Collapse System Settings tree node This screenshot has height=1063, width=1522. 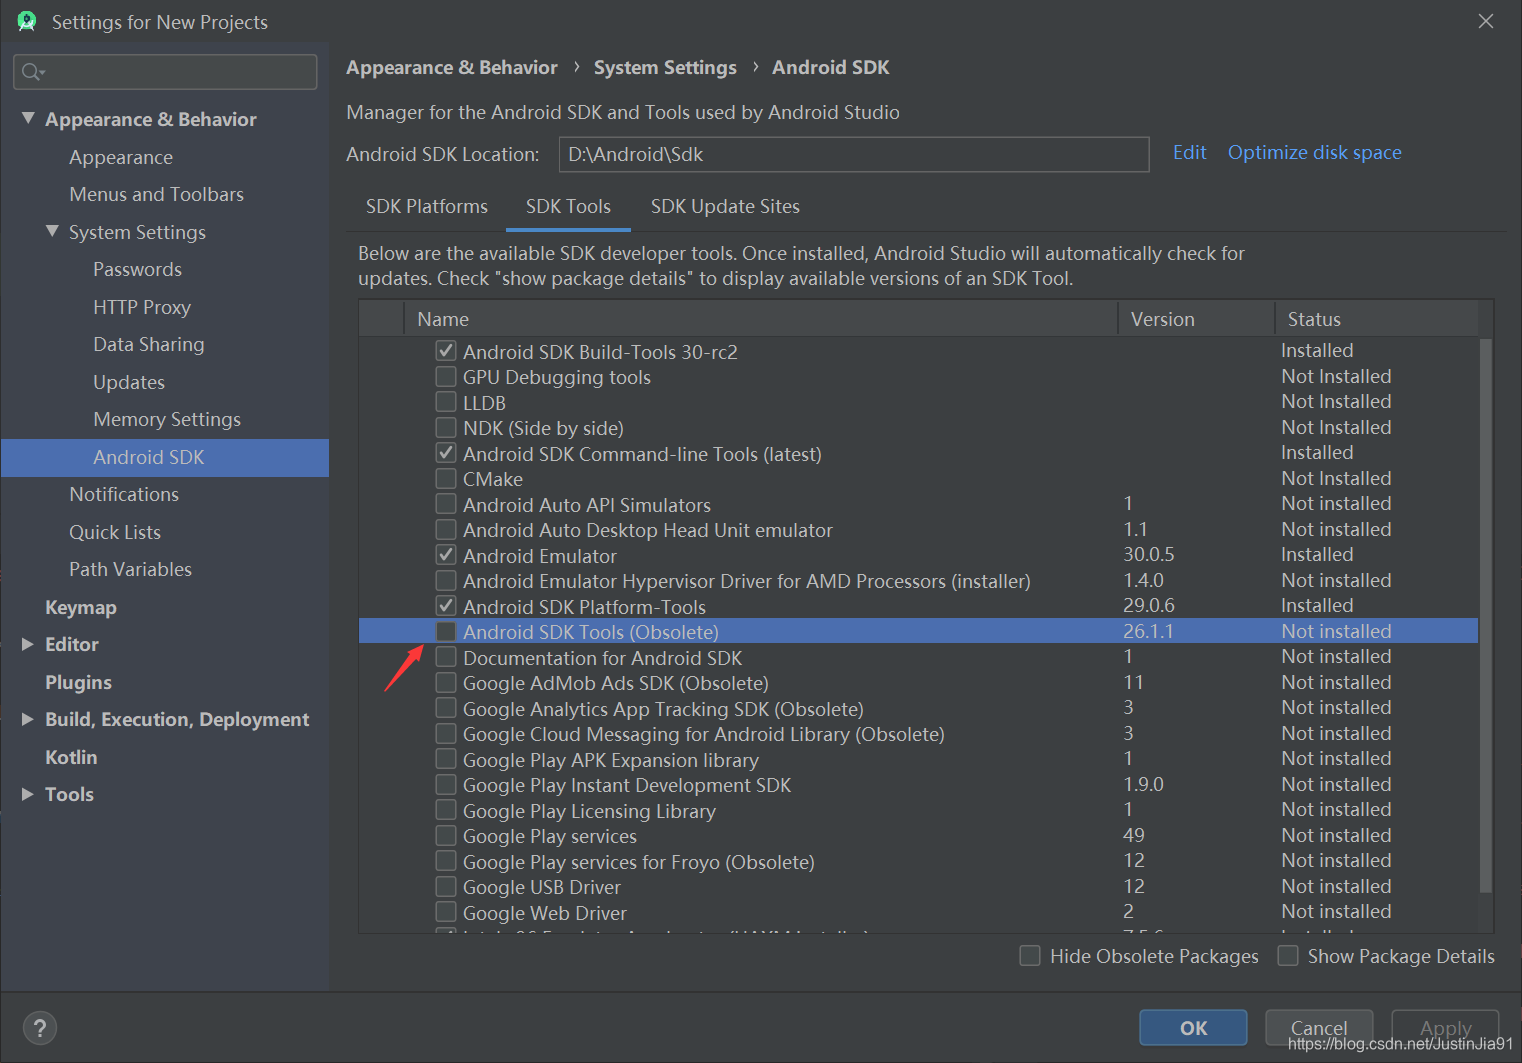tap(52, 232)
